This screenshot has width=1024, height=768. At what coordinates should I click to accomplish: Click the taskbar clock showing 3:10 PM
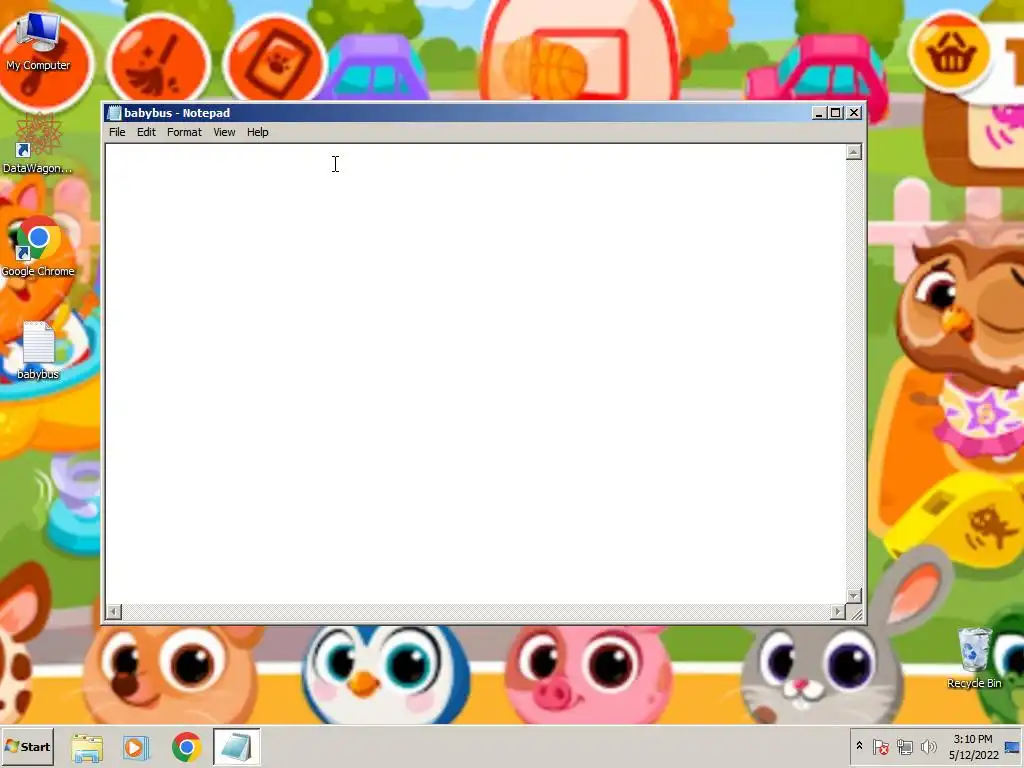pyautogui.click(x=973, y=747)
